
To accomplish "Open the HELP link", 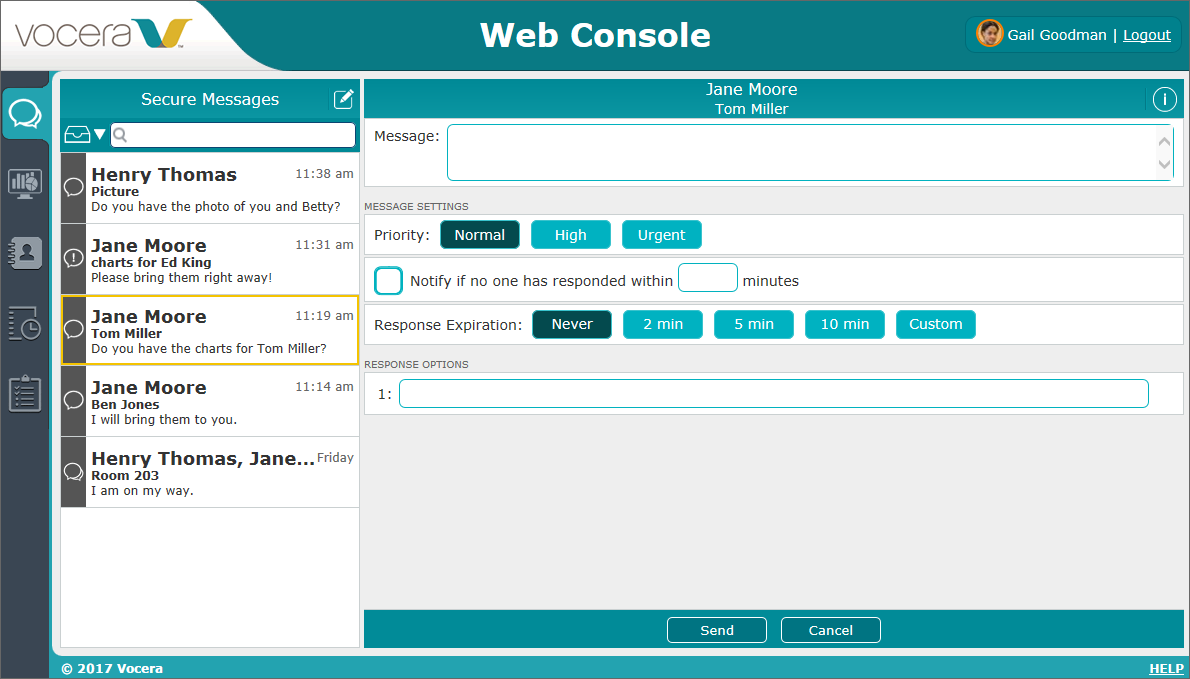I will coord(1166,668).
